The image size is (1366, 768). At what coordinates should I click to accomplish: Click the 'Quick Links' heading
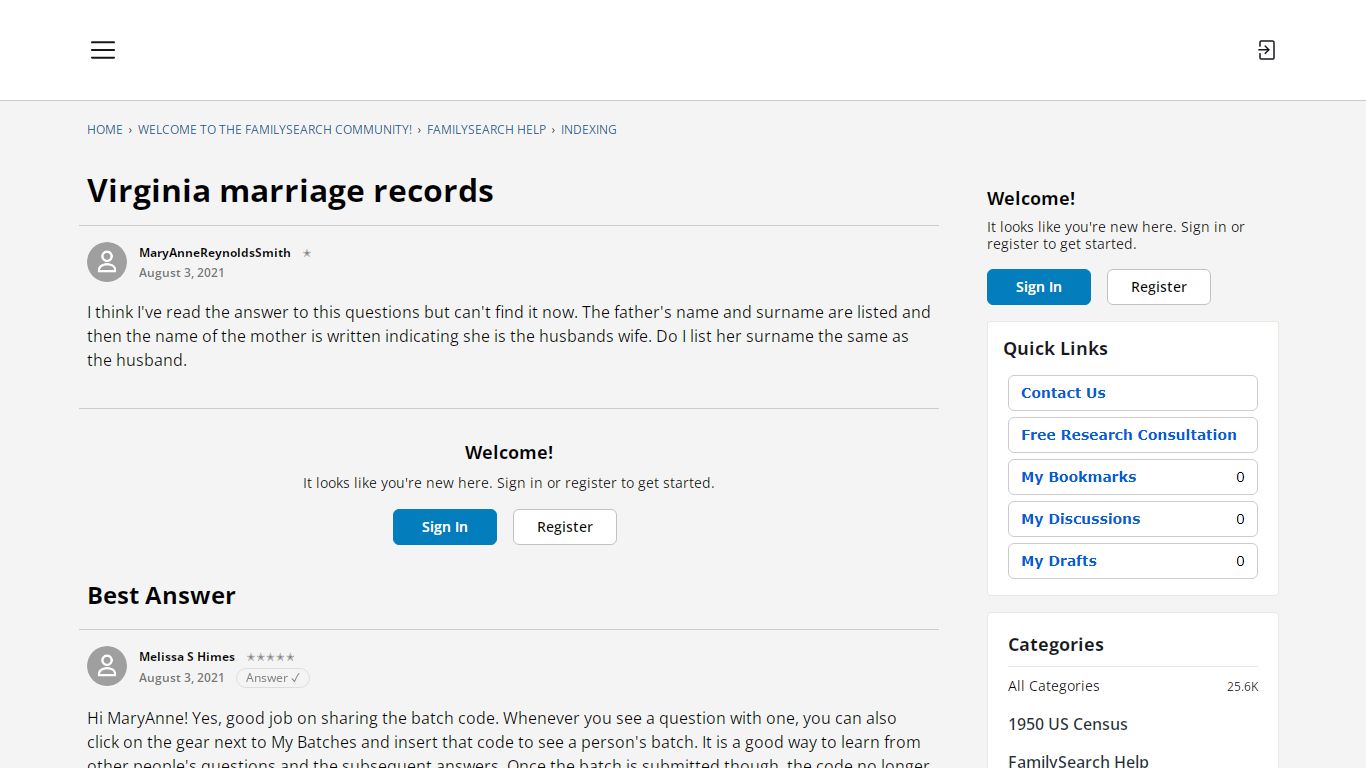pyautogui.click(x=1055, y=348)
